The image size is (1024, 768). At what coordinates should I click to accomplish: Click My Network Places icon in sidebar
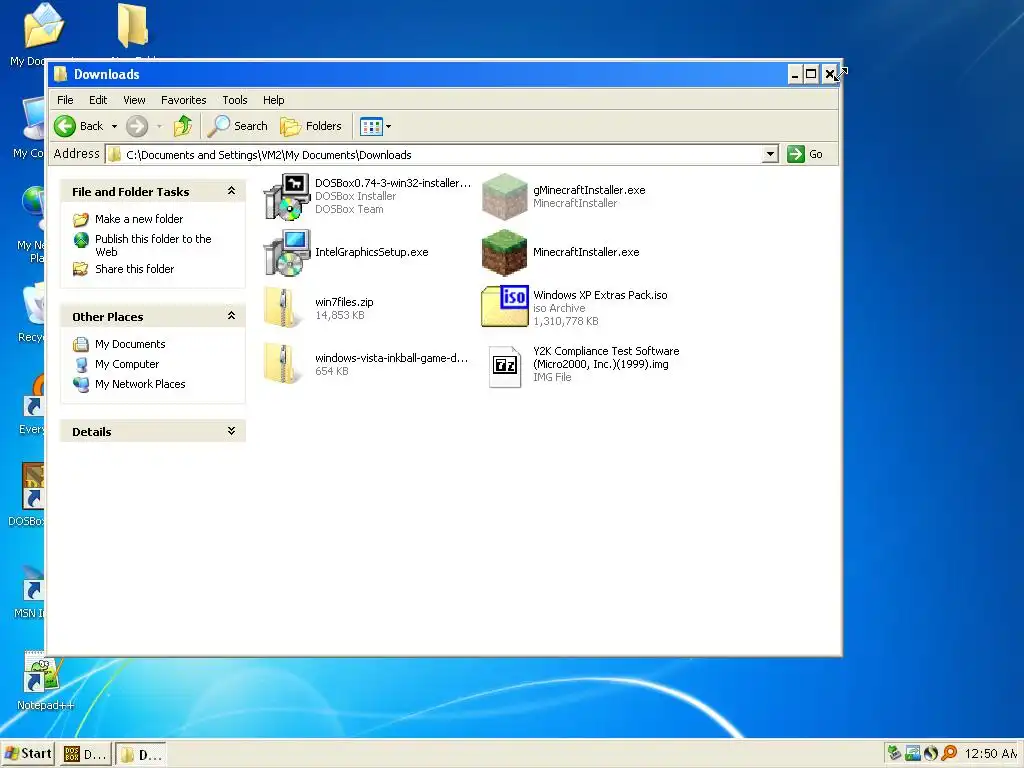81,384
